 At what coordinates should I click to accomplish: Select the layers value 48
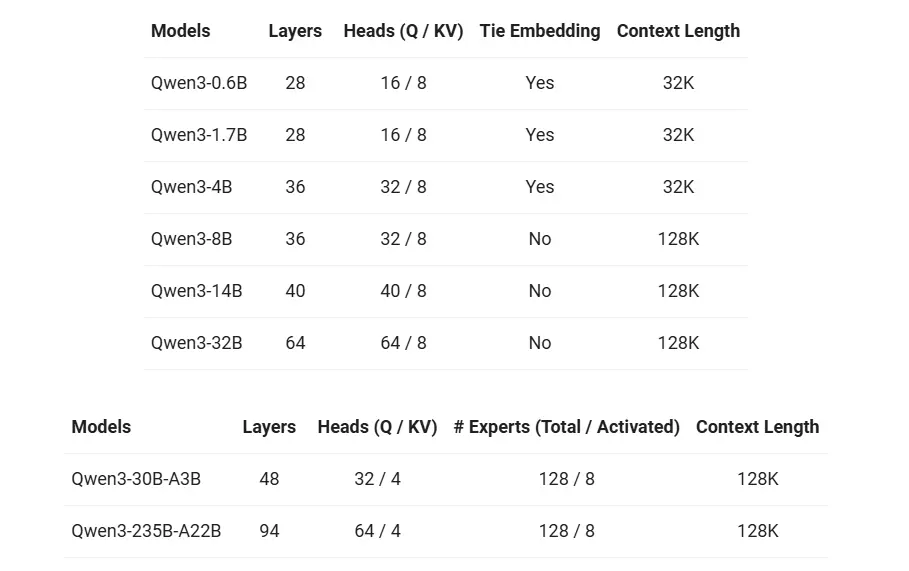(x=269, y=479)
